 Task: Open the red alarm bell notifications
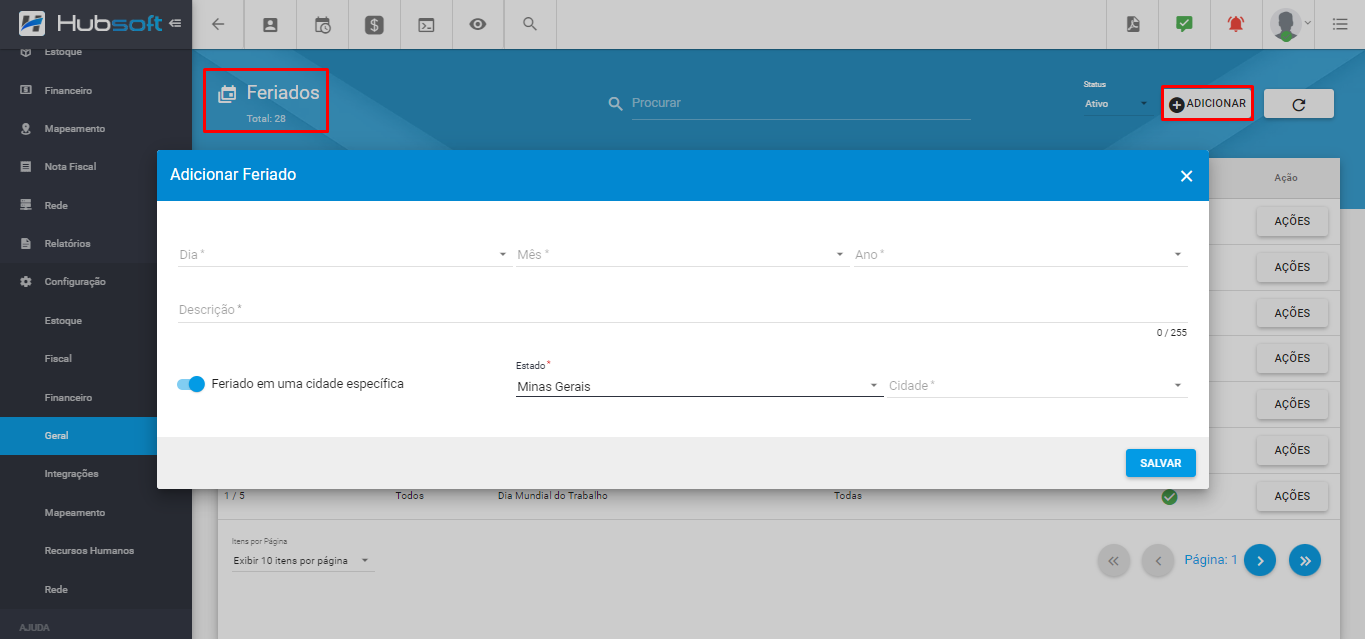coord(1236,25)
